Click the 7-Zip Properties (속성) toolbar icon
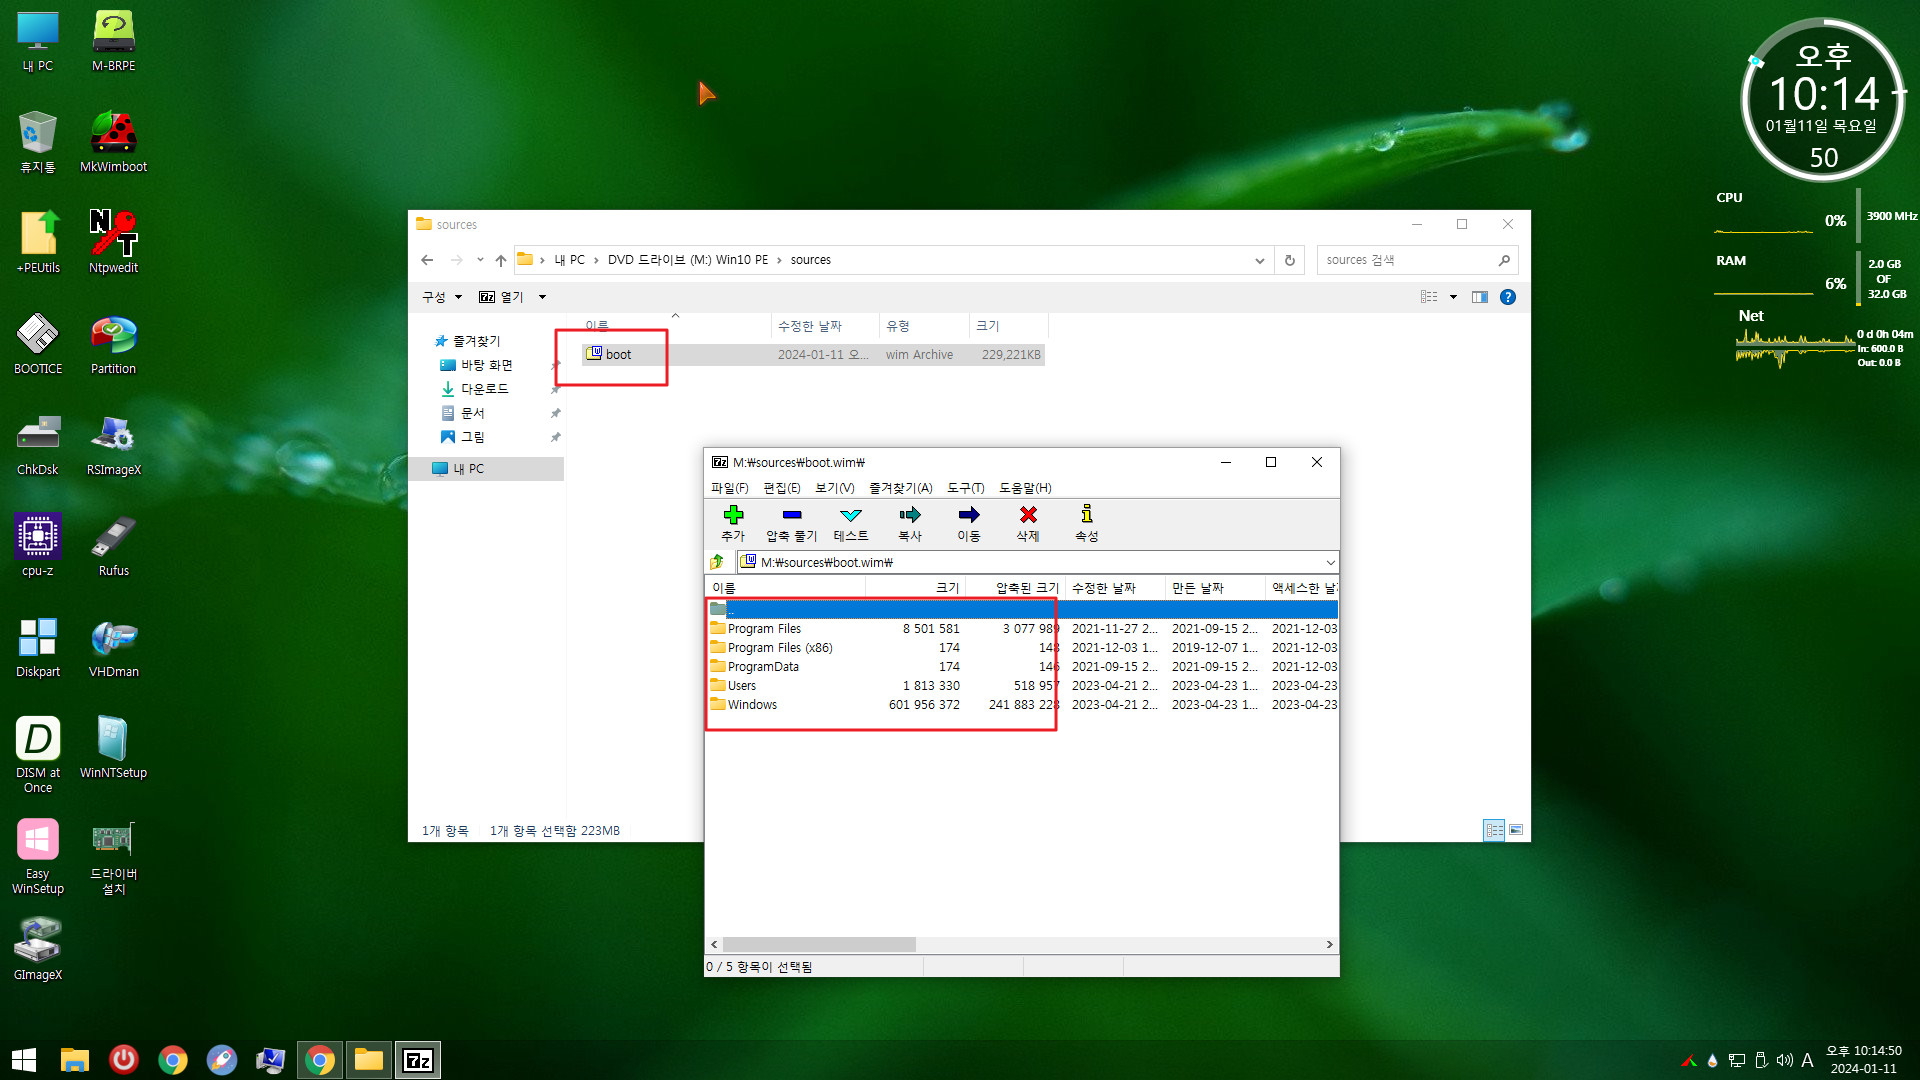The image size is (1920, 1080). 1087,515
